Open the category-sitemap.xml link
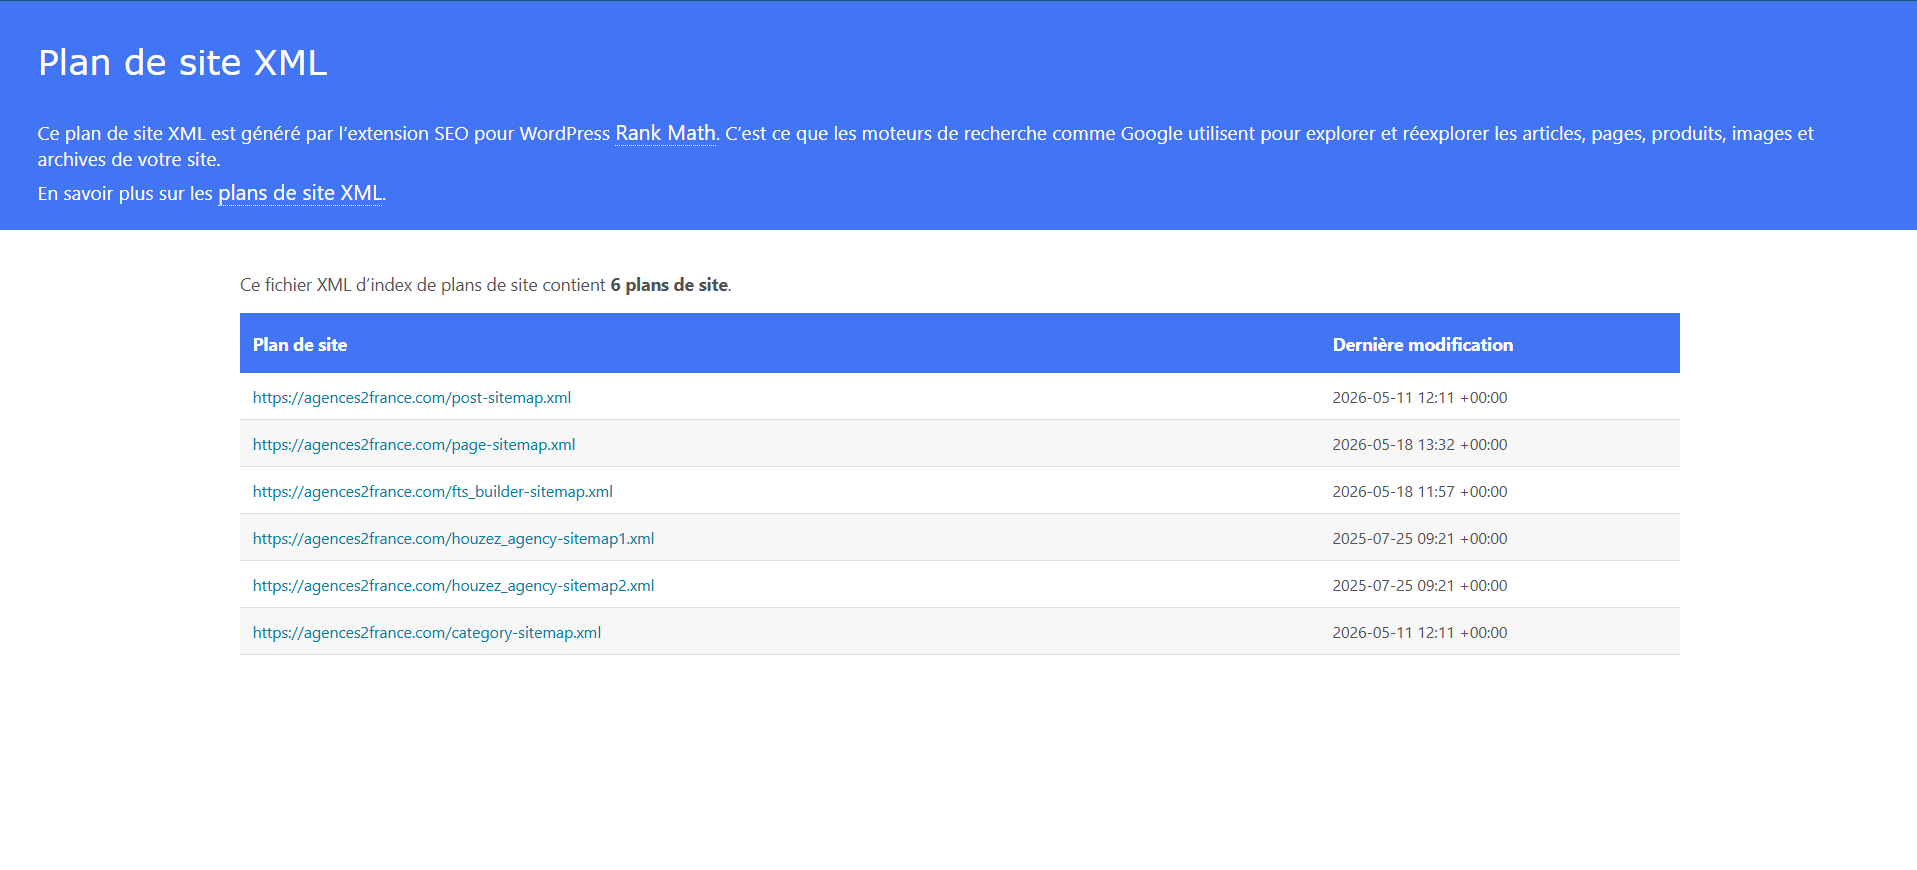The width and height of the screenshot is (1917, 870). click(427, 632)
